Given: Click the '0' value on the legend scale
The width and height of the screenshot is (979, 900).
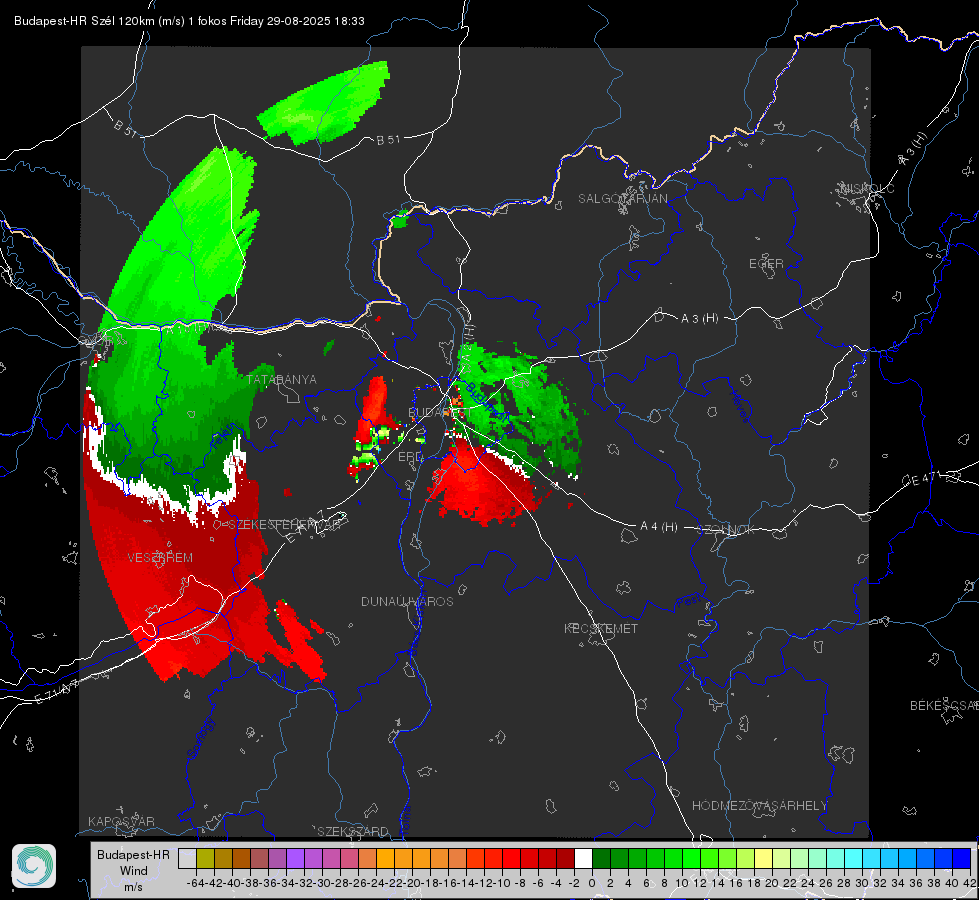Looking at the screenshot, I should [592, 883].
